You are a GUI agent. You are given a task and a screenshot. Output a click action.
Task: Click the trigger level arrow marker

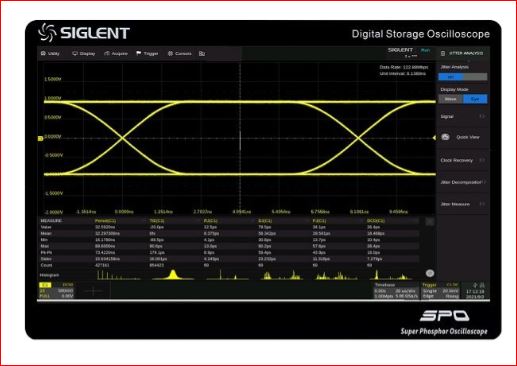point(434,137)
